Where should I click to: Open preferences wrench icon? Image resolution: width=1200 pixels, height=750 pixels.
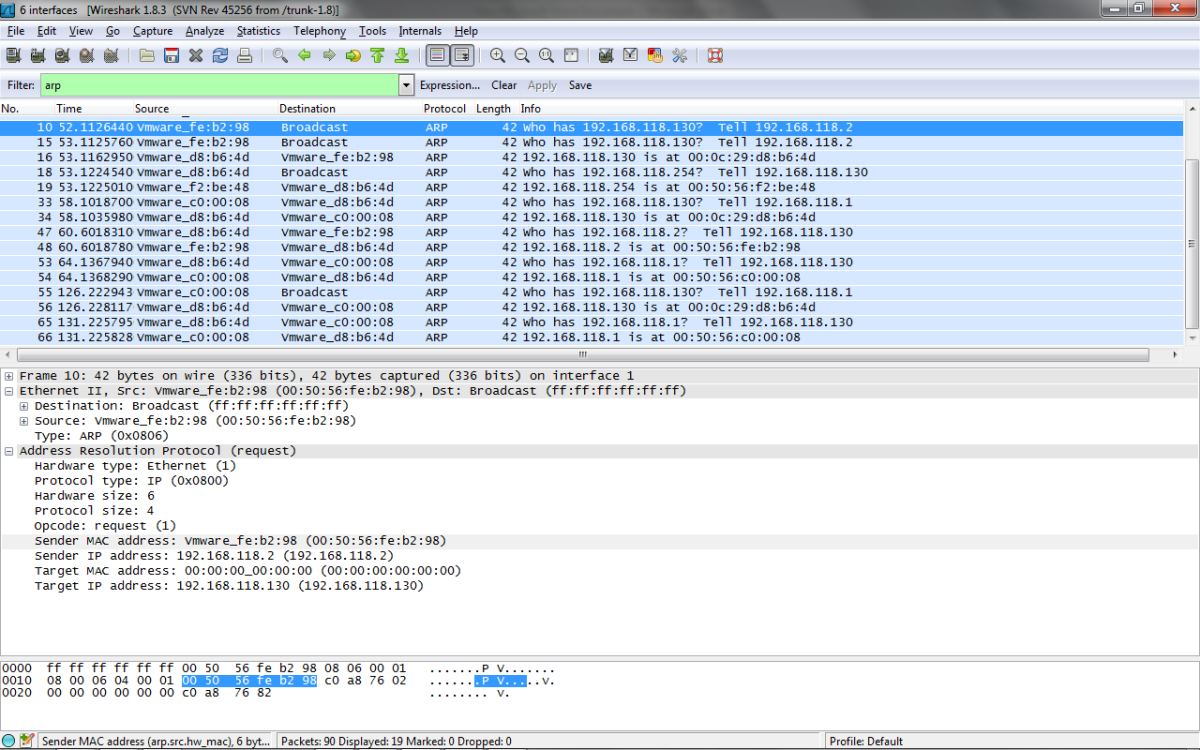click(679, 56)
